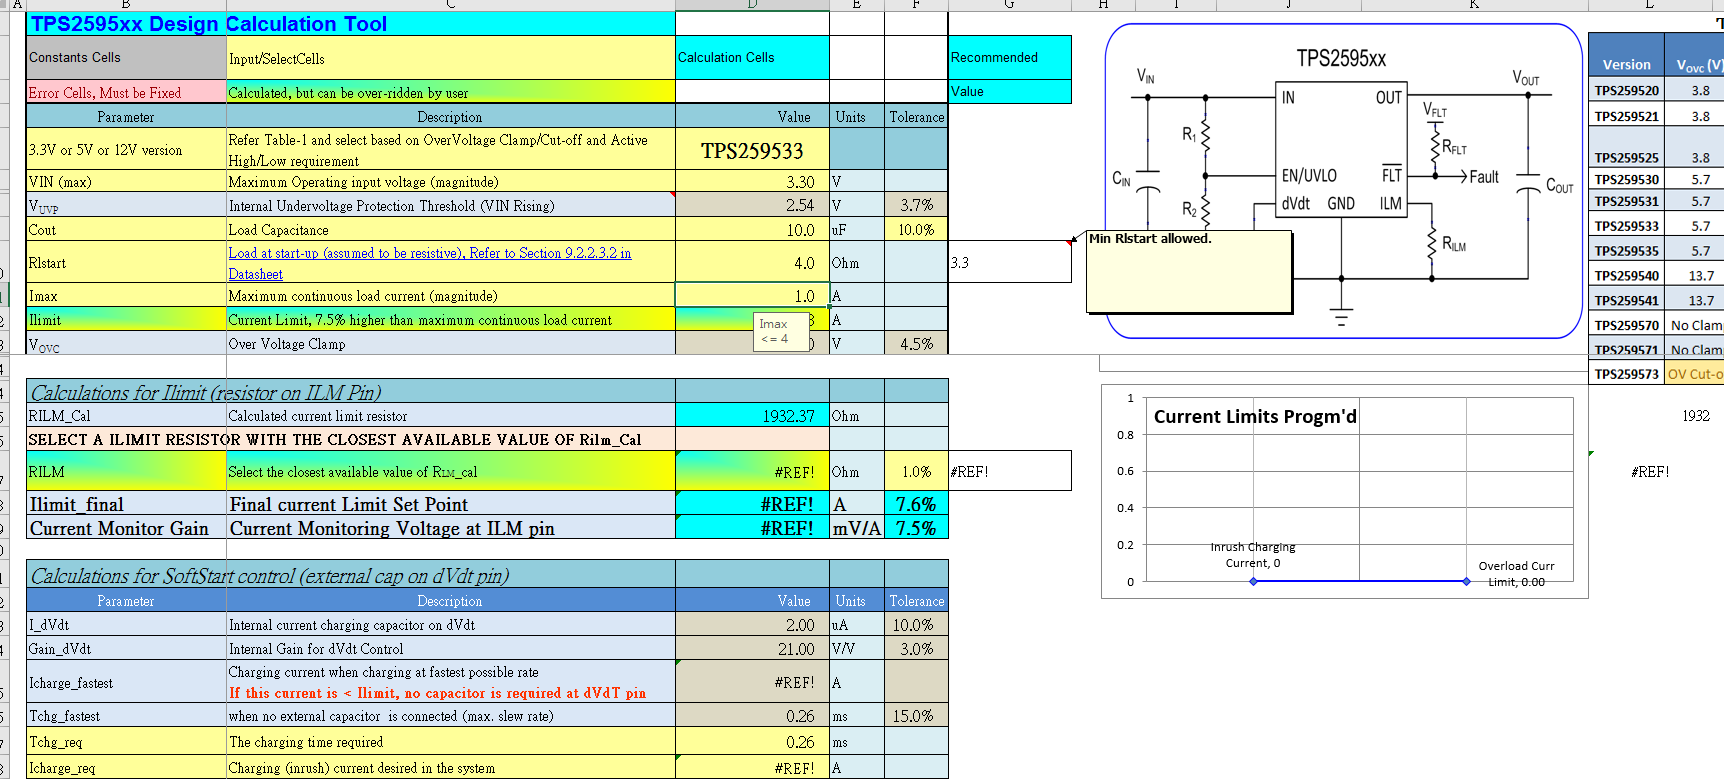The width and height of the screenshot is (1724, 779).
Task: Select the Current Monitor Gain #REF! cell
Action: click(752, 527)
